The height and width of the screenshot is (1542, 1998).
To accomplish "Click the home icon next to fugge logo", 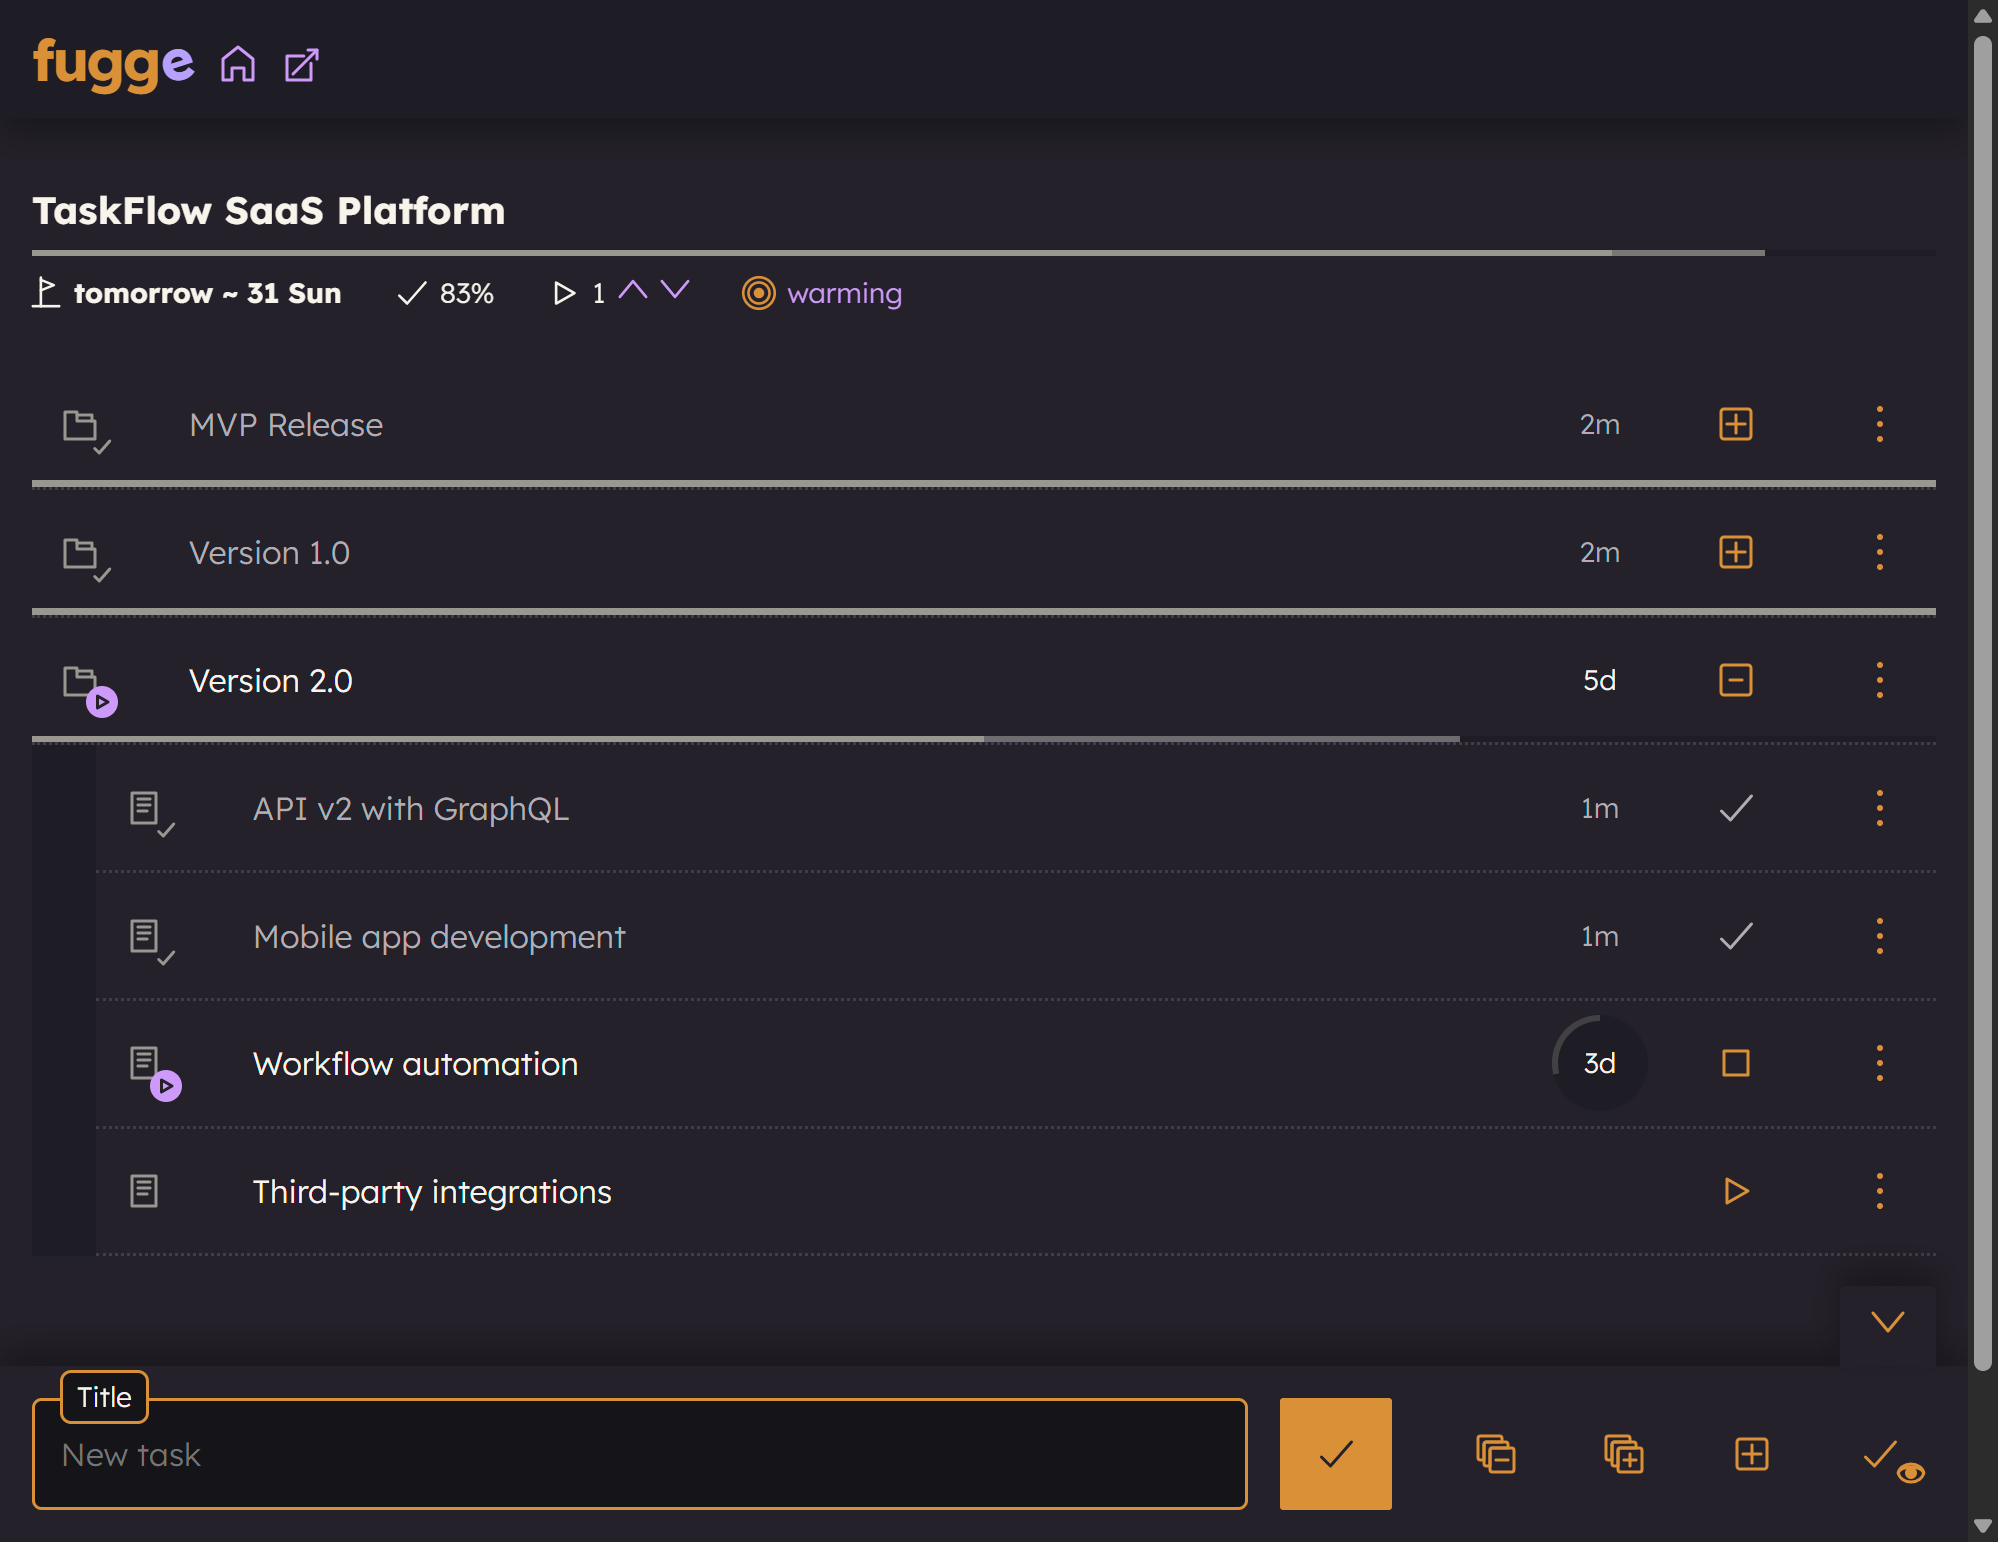I will click(x=238, y=65).
